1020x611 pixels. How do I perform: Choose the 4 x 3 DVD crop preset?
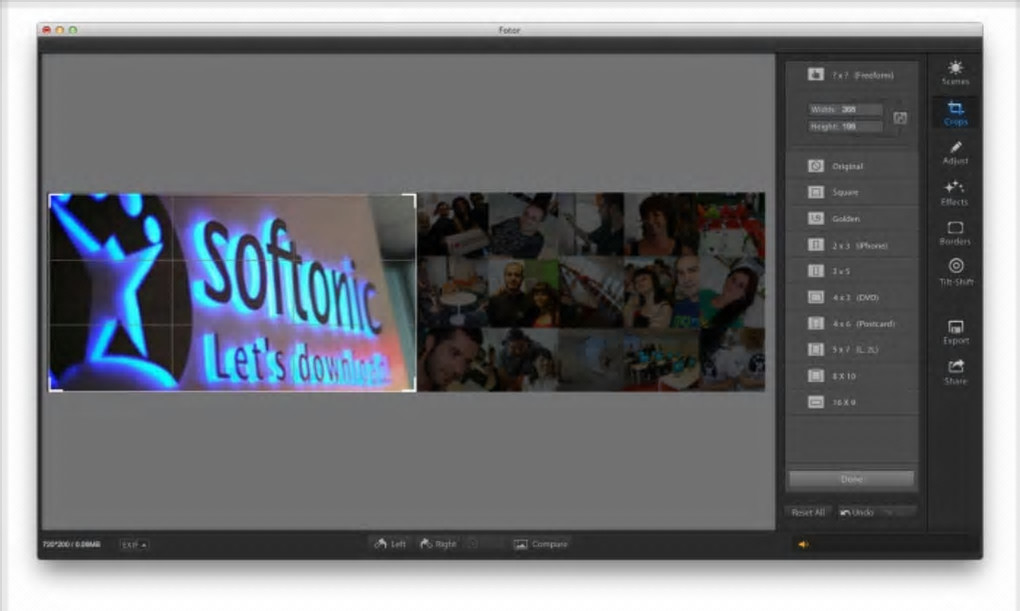(x=852, y=297)
